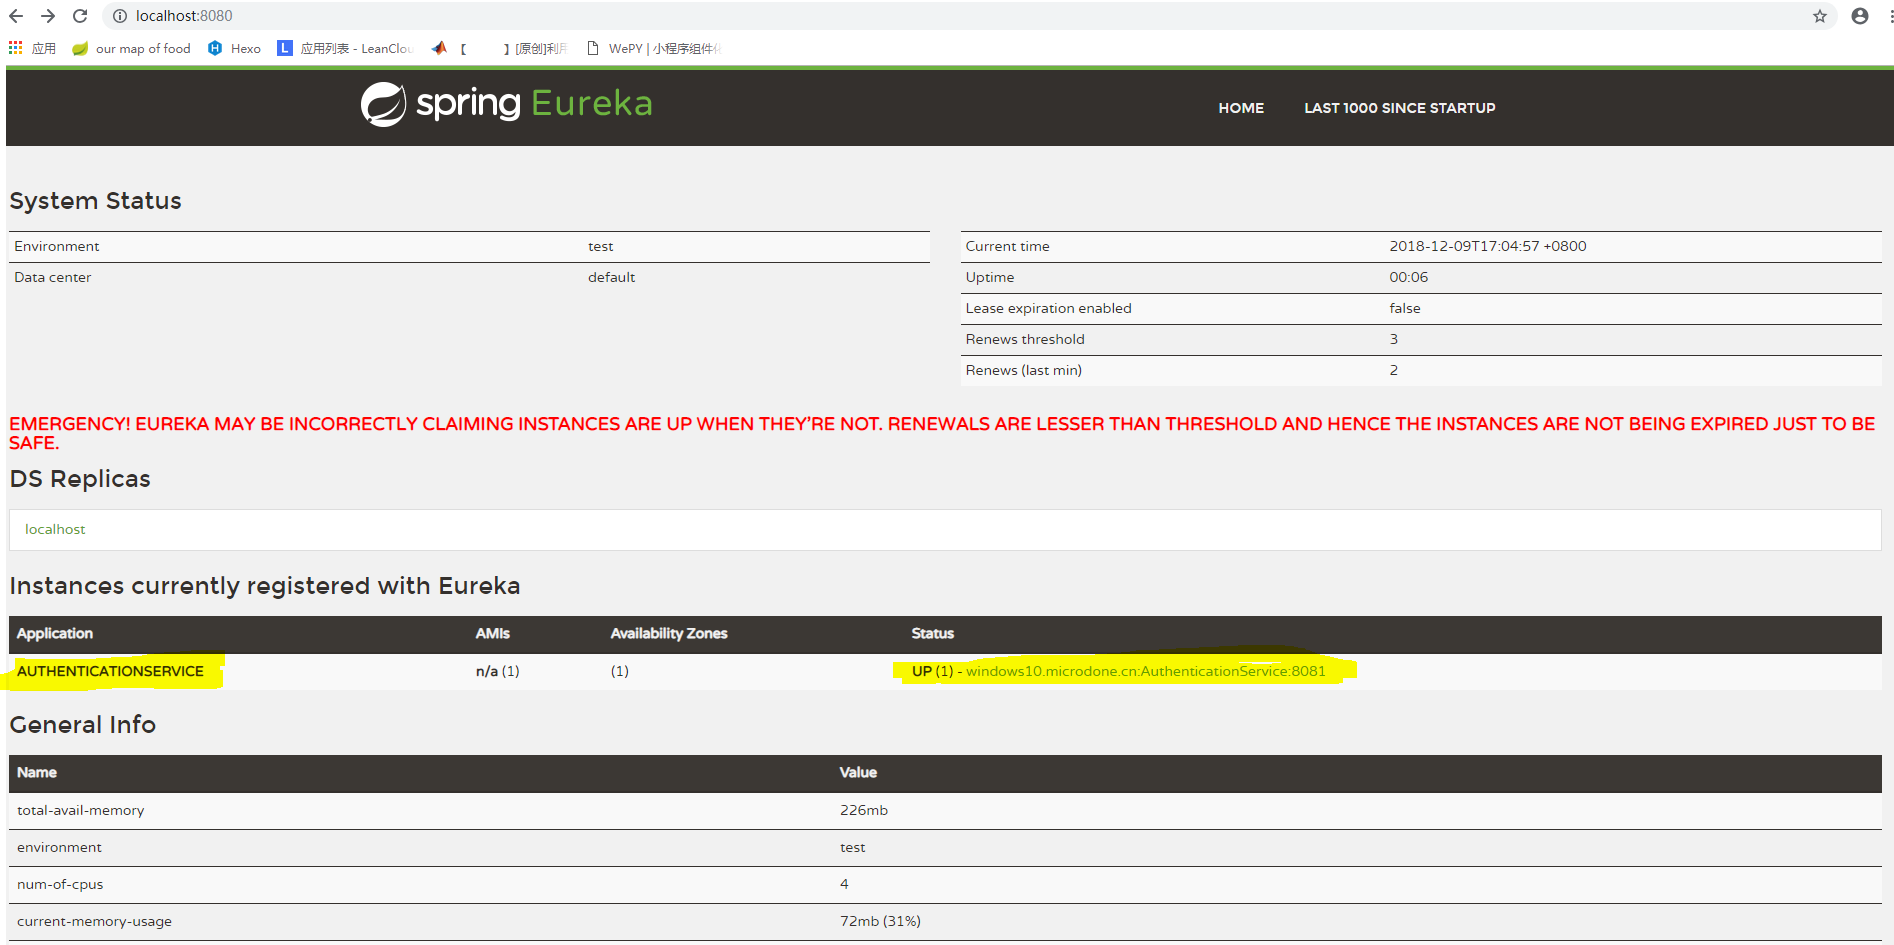Select the n/a (1) AMIs cell
1894x945 pixels.
point(498,671)
